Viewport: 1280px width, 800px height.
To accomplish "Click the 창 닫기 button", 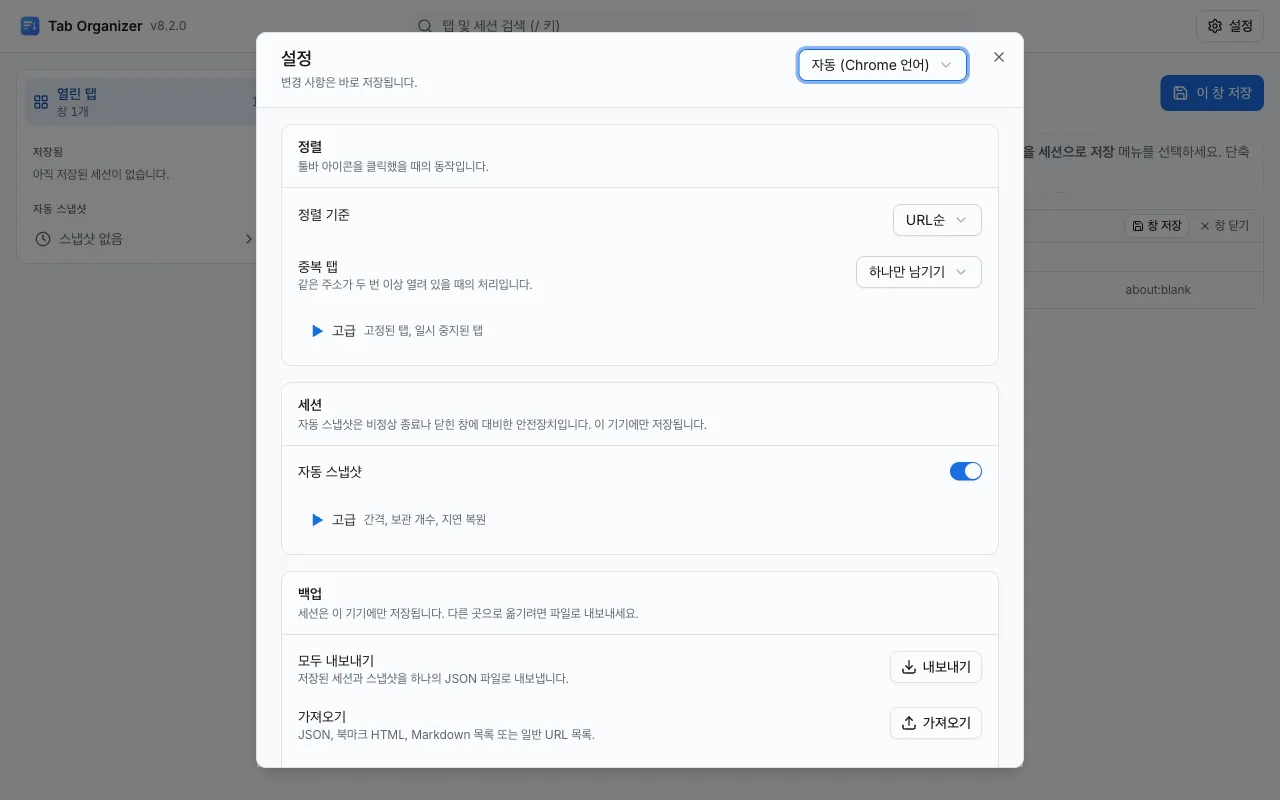I will coord(1225,226).
